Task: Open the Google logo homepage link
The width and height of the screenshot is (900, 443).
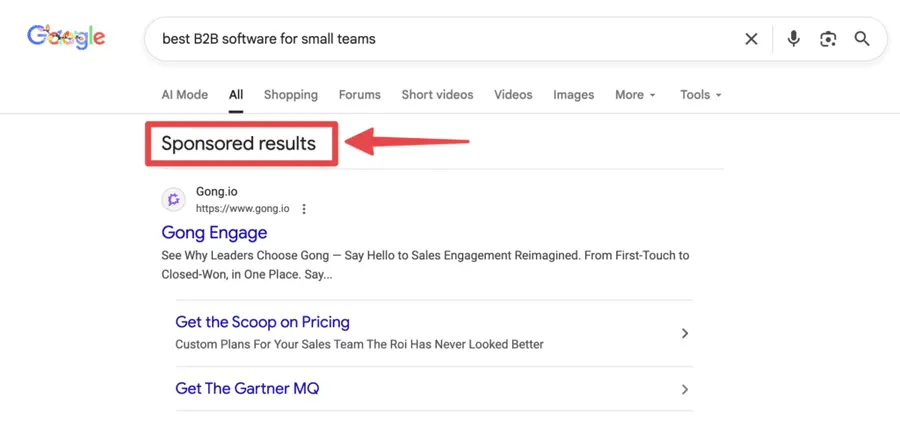Action: 66,37
